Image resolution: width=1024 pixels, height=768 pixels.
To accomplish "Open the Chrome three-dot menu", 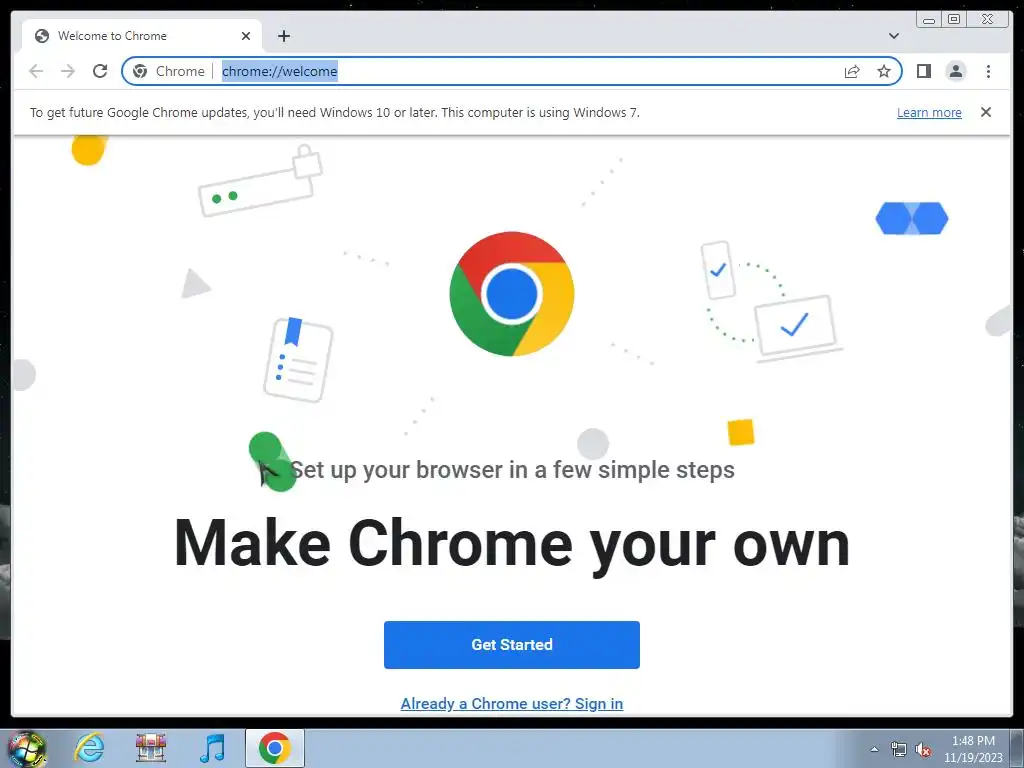I will tap(988, 71).
